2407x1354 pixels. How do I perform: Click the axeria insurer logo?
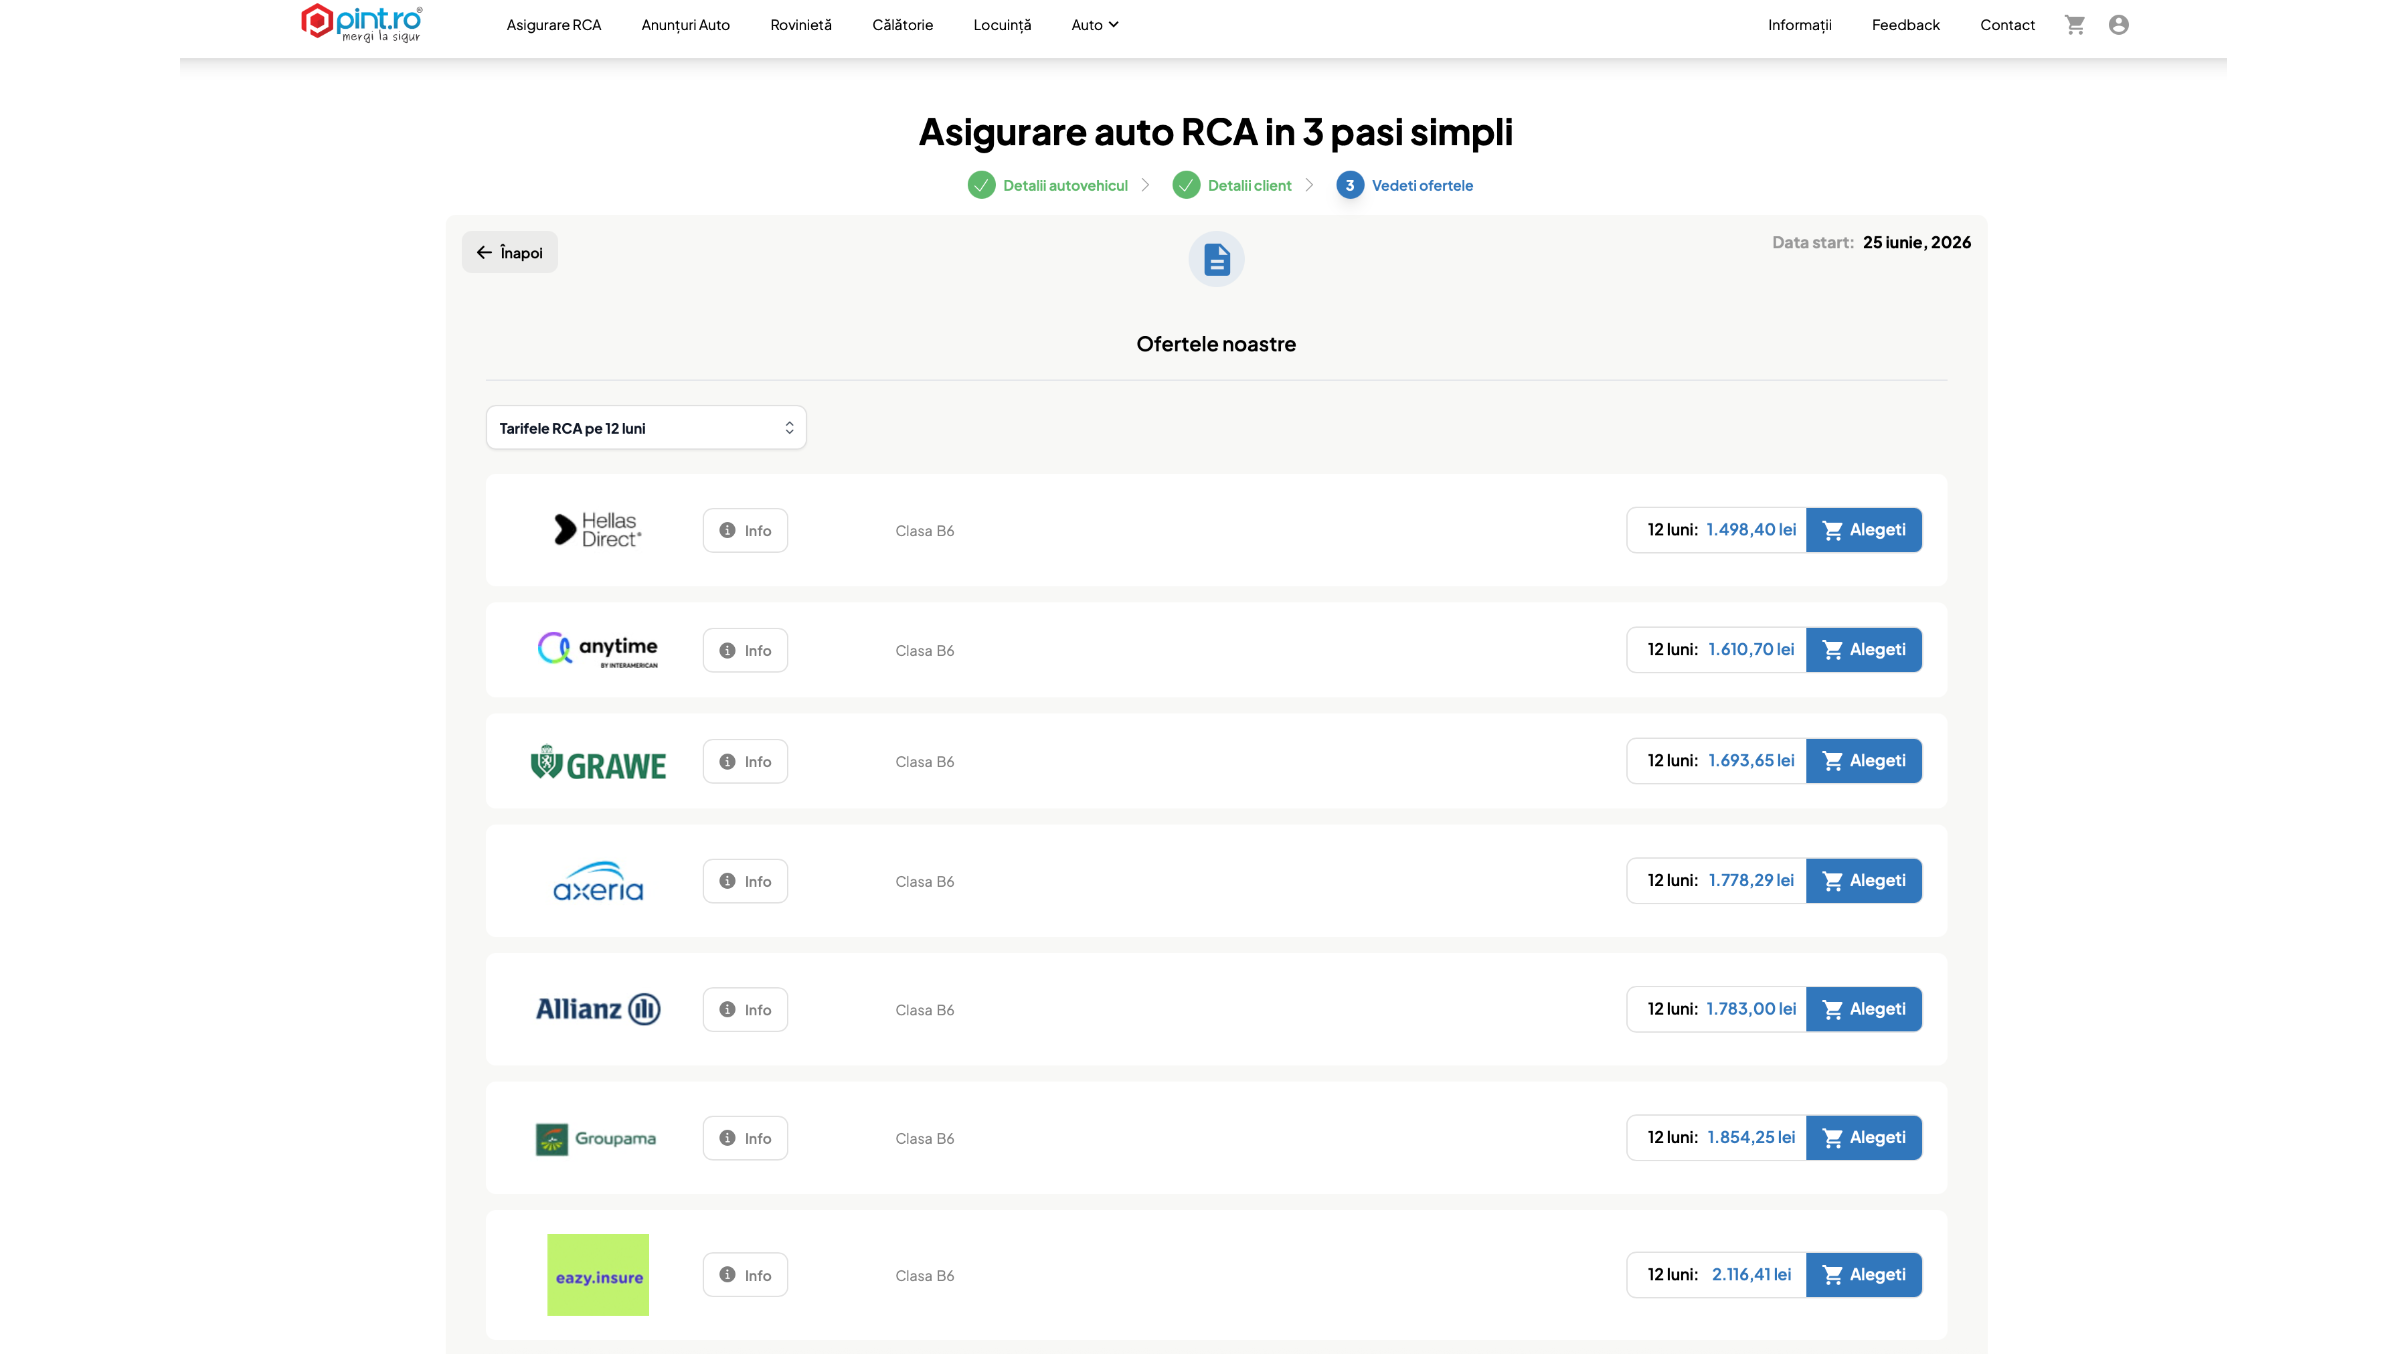[x=598, y=881]
